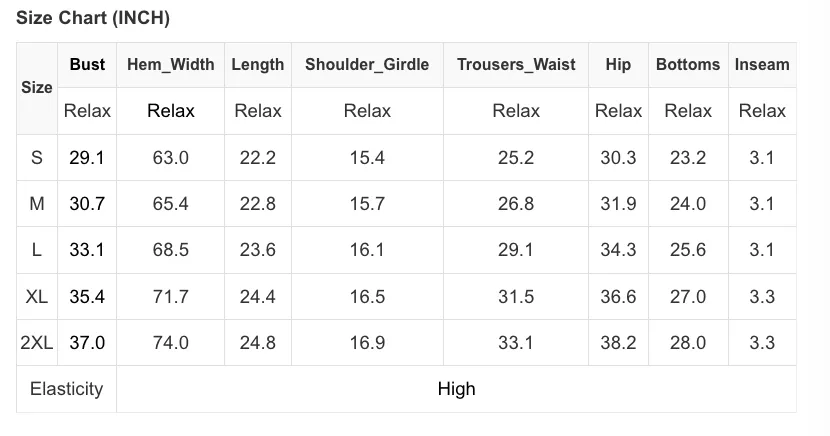Click the length value 24.4
Screen dimensions: 830x436
tap(257, 297)
